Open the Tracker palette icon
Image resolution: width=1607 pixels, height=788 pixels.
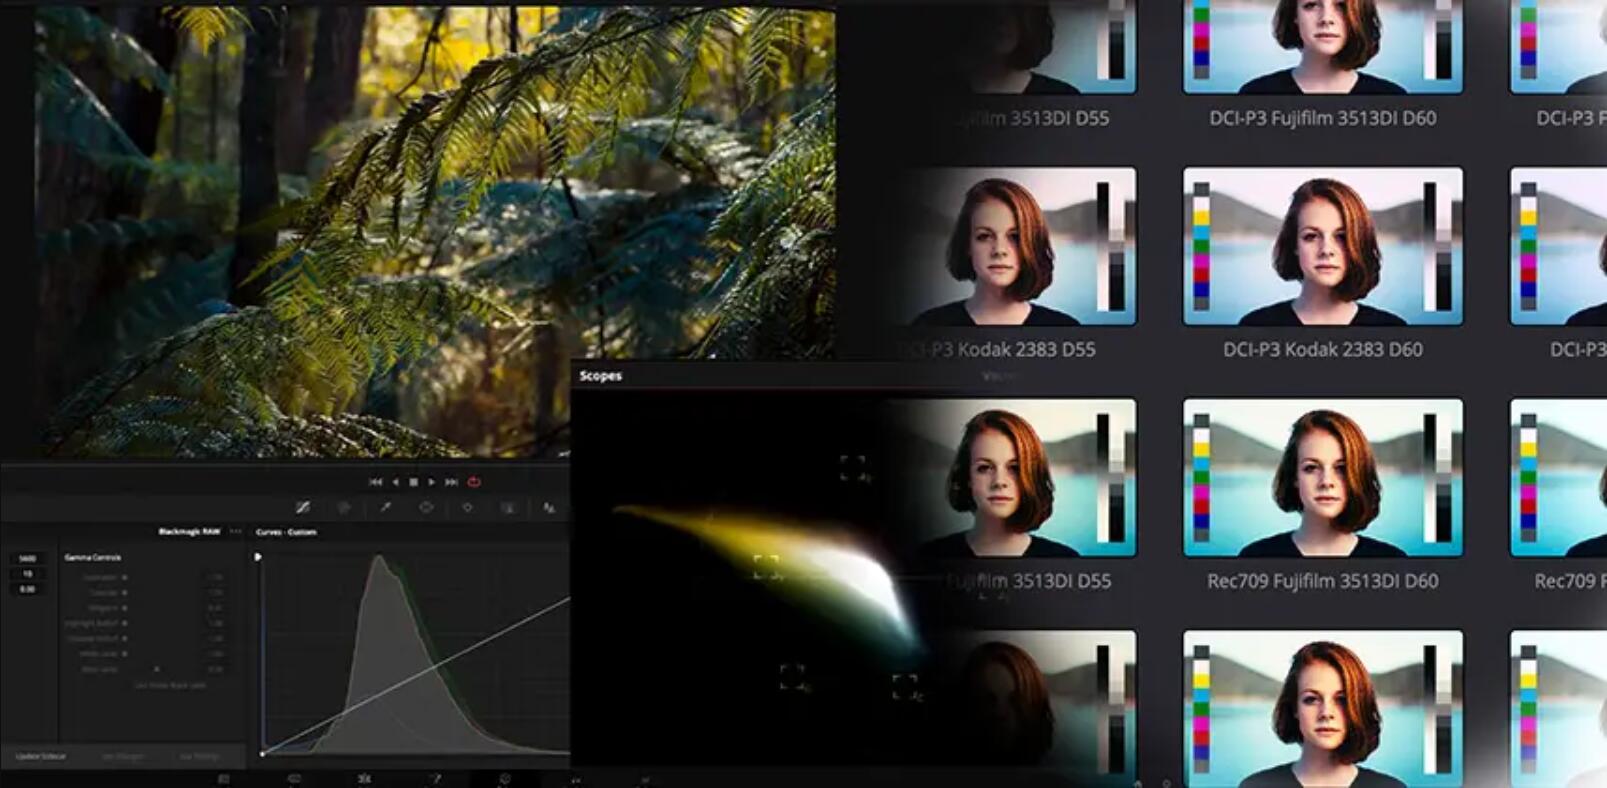pyautogui.click(x=467, y=508)
